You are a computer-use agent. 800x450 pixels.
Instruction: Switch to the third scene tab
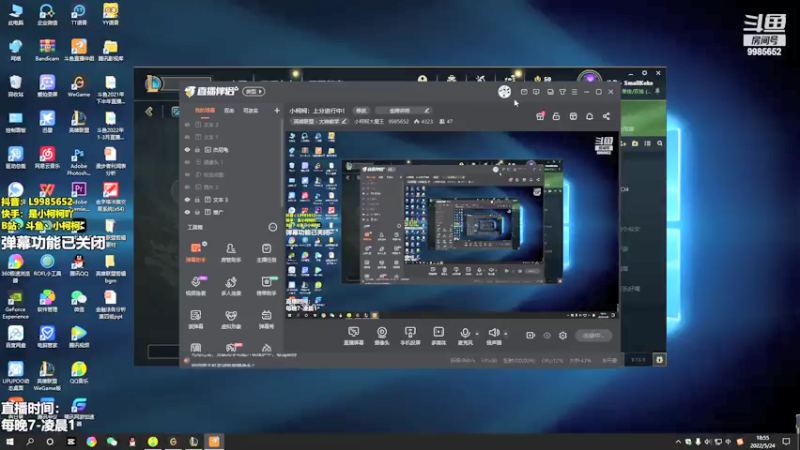(x=251, y=110)
